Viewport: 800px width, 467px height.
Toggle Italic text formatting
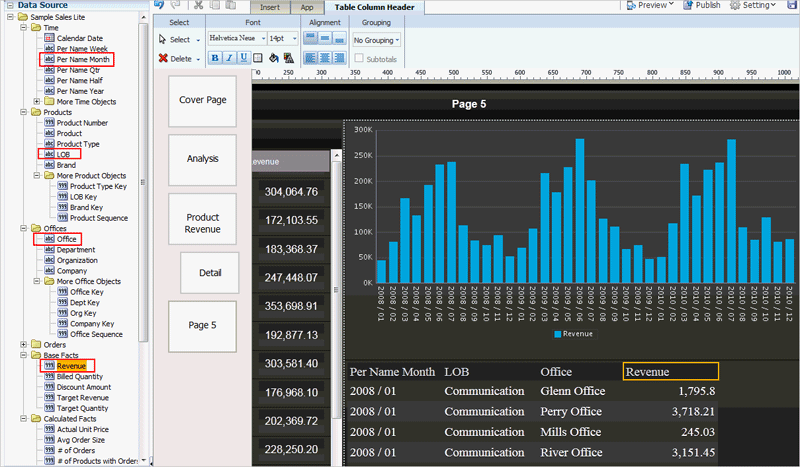[x=229, y=59]
